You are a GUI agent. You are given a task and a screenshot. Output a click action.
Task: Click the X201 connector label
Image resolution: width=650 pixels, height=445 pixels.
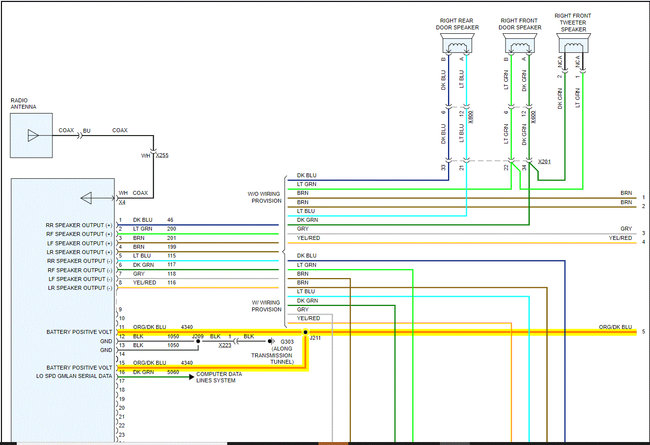(x=544, y=162)
